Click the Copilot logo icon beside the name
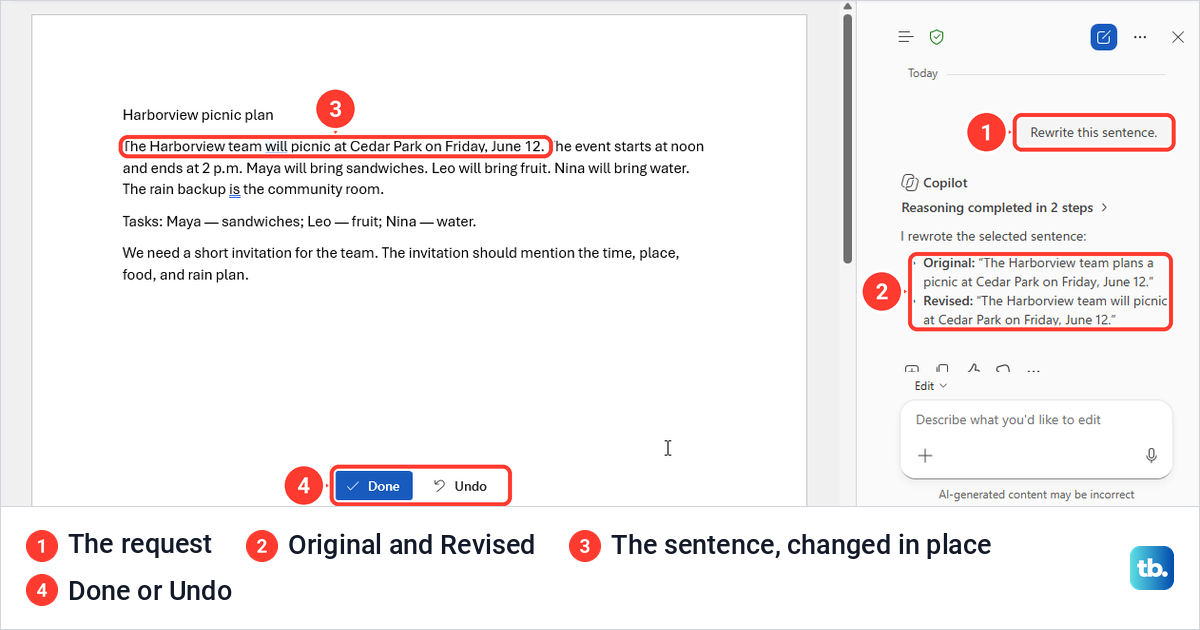This screenshot has width=1200, height=630. [910, 183]
